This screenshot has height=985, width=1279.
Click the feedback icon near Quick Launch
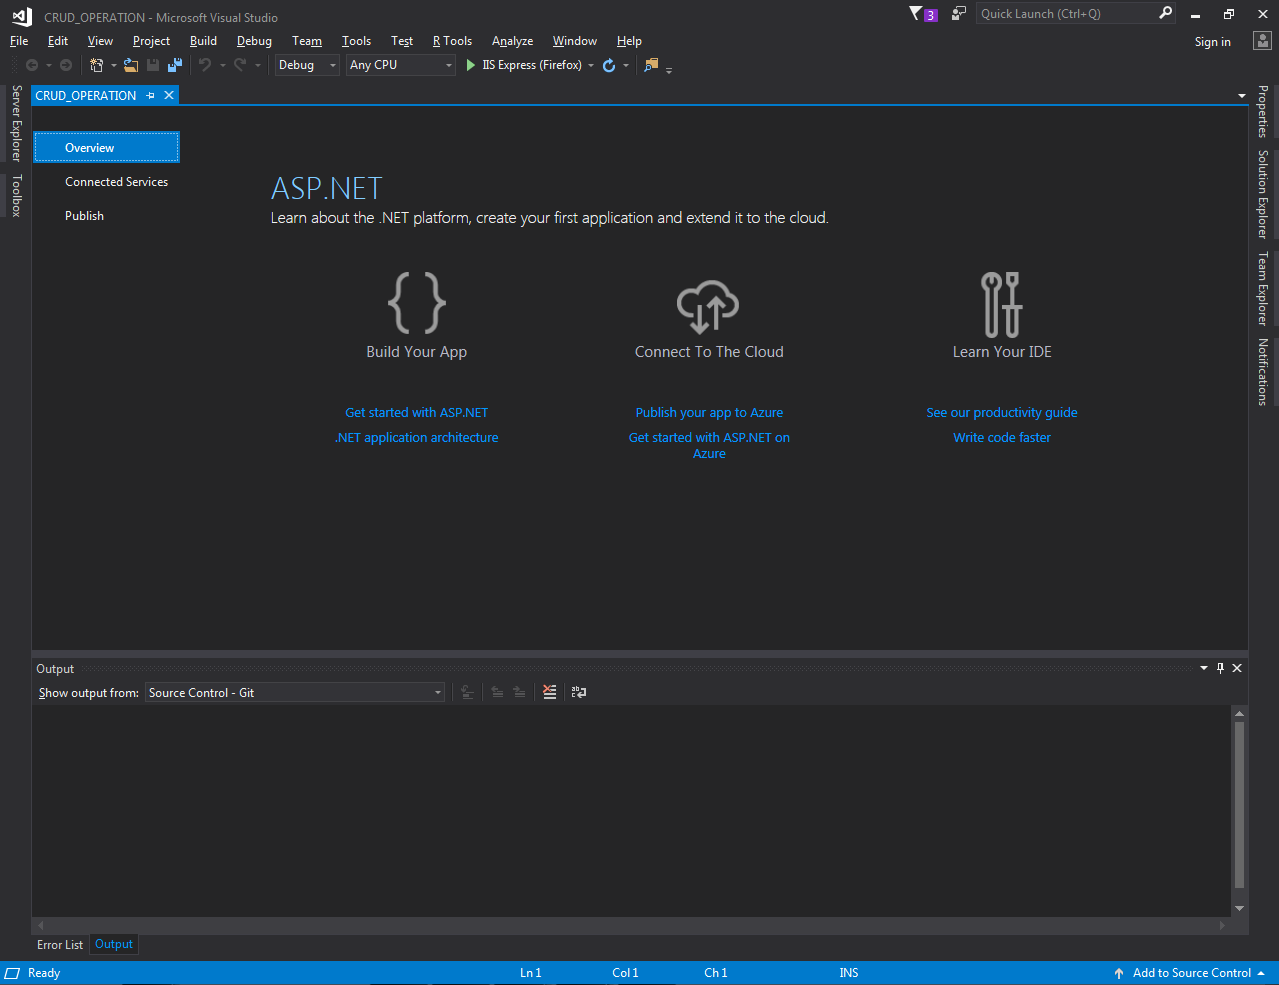pos(958,14)
